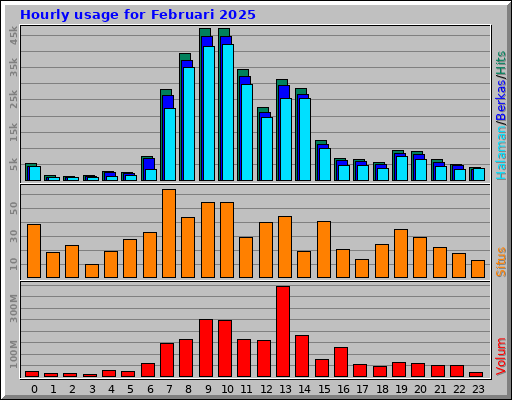Image resolution: width=512 pixels, height=400 pixels.
Task: Select the cyan Halaman bar for hour 19
Action: [x=402, y=168]
